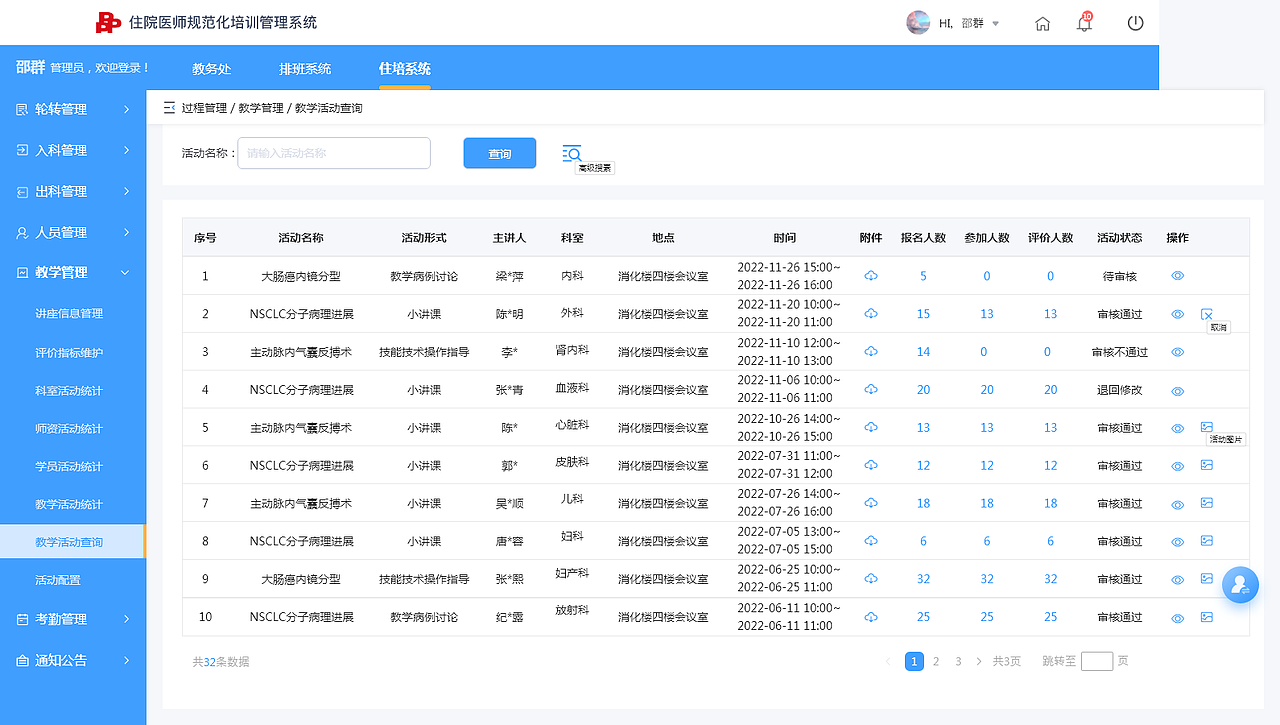The width and height of the screenshot is (1280, 725).
Task: Click the blue 查询 search button
Action: pos(499,153)
